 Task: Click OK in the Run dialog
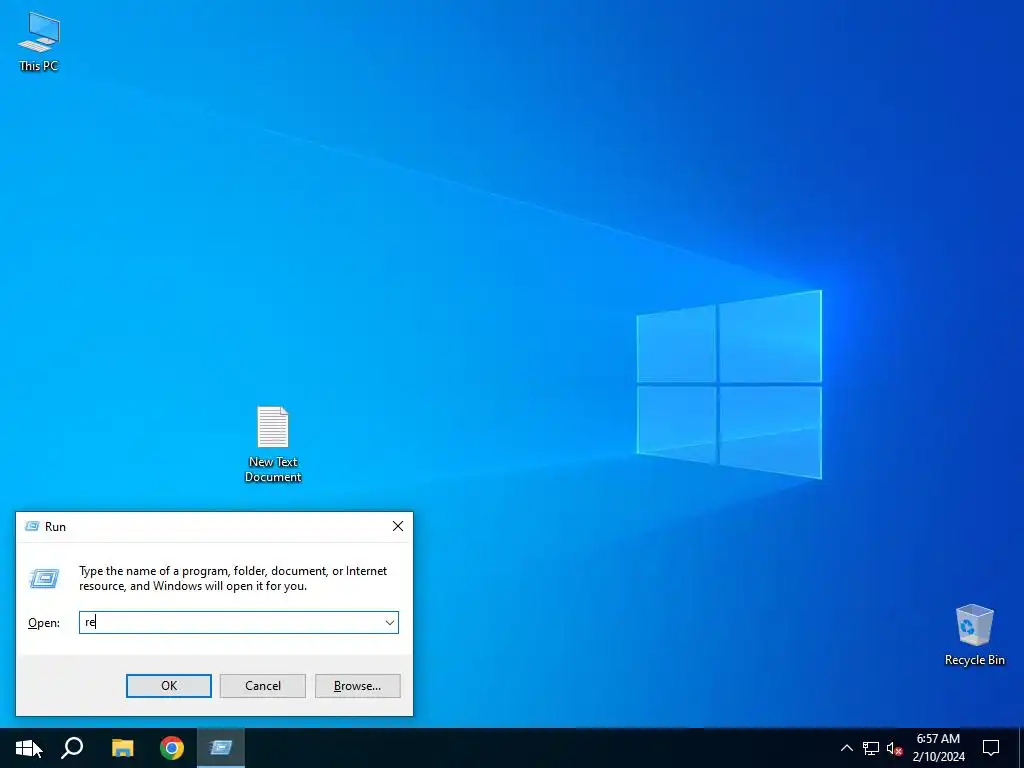168,686
